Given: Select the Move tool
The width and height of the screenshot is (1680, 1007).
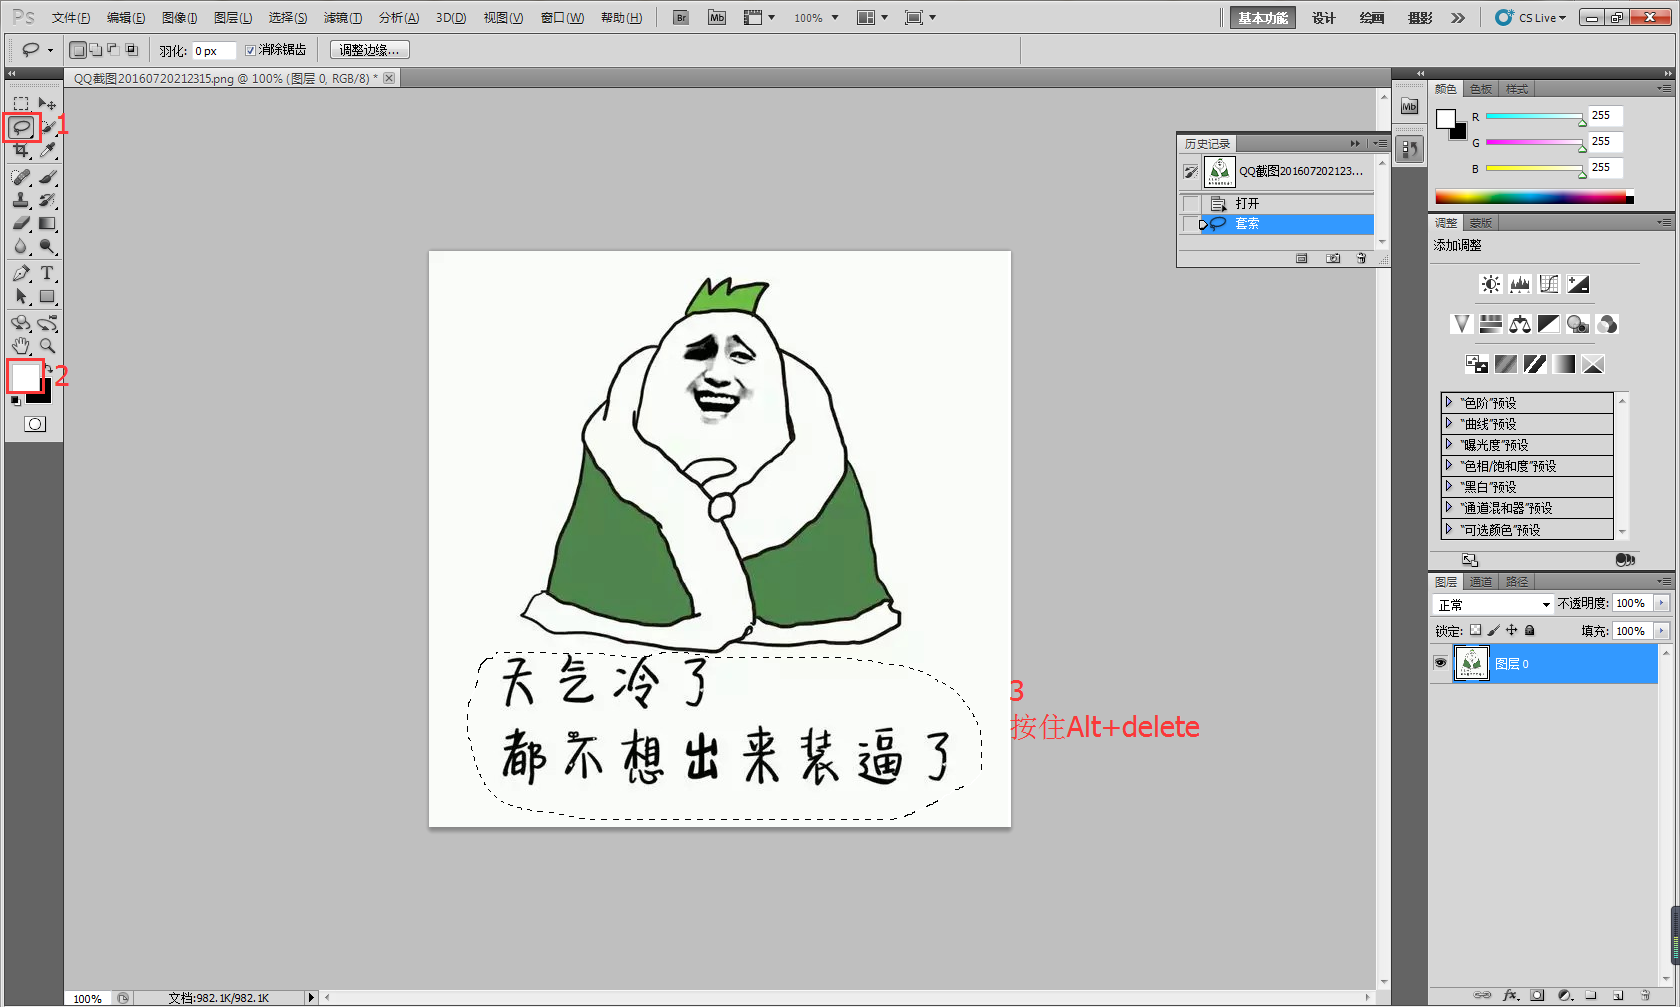Looking at the screenshot, I should pos(47,104).
